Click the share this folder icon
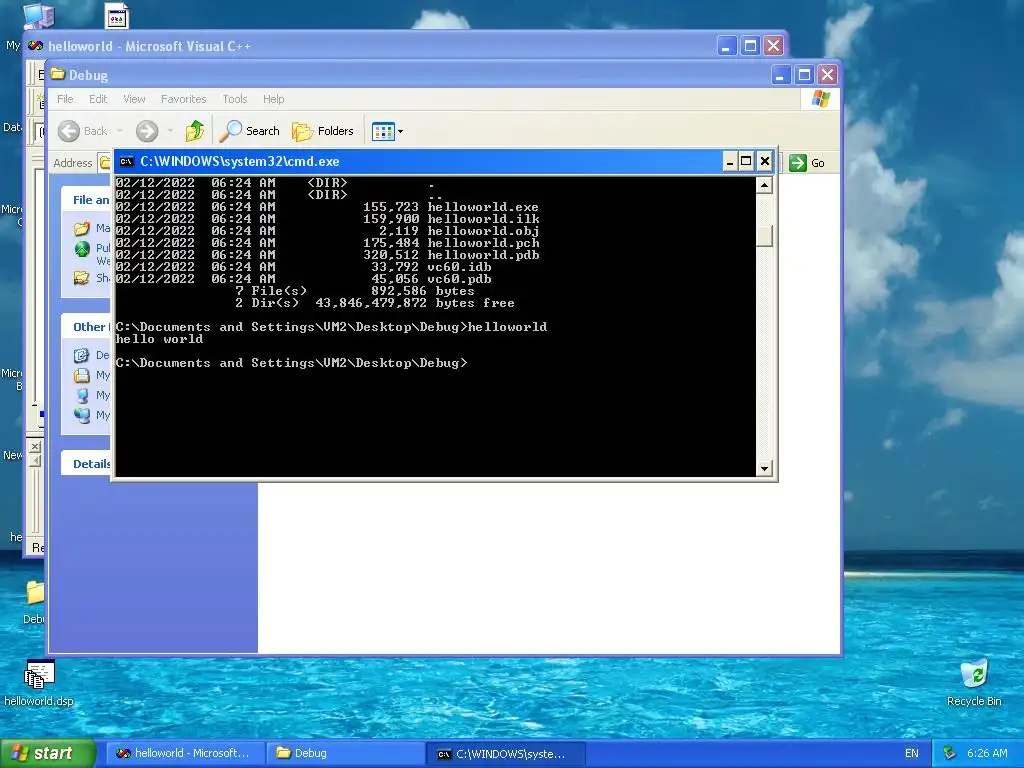Viewport: 1024px width, 768px height. (82, 278)
